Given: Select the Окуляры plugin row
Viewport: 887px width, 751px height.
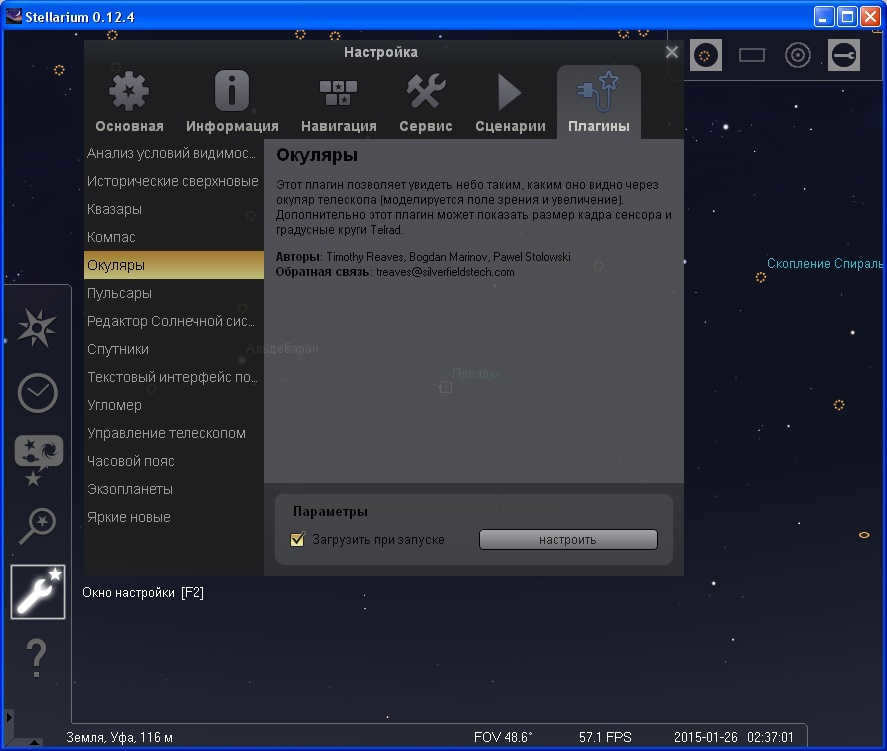Looking at the screenshot, I should click(174, 265).
